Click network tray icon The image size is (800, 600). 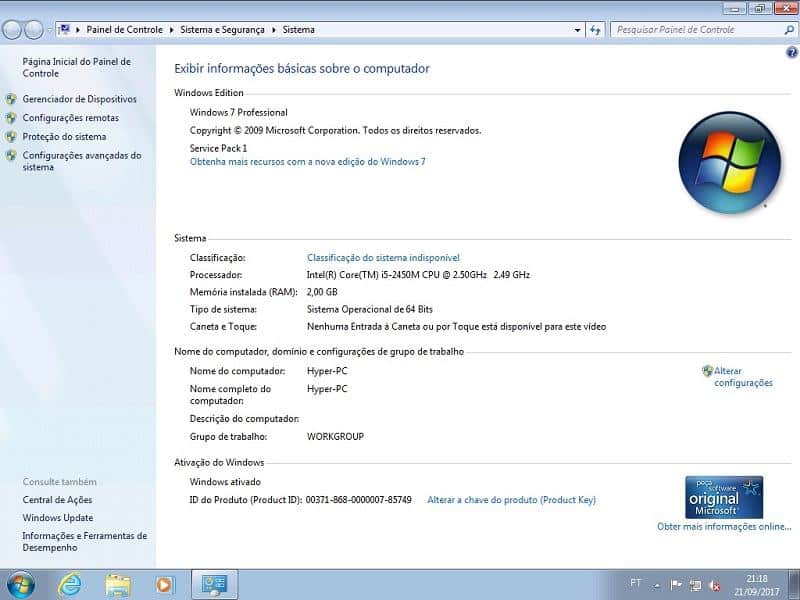click(x=695, y=585)
